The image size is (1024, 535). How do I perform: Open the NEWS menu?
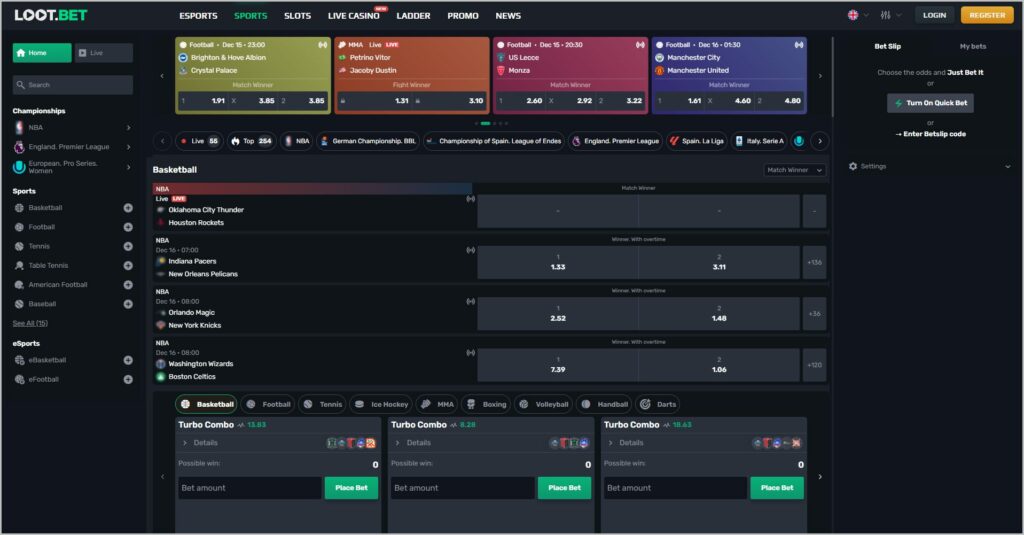(508, 16)
